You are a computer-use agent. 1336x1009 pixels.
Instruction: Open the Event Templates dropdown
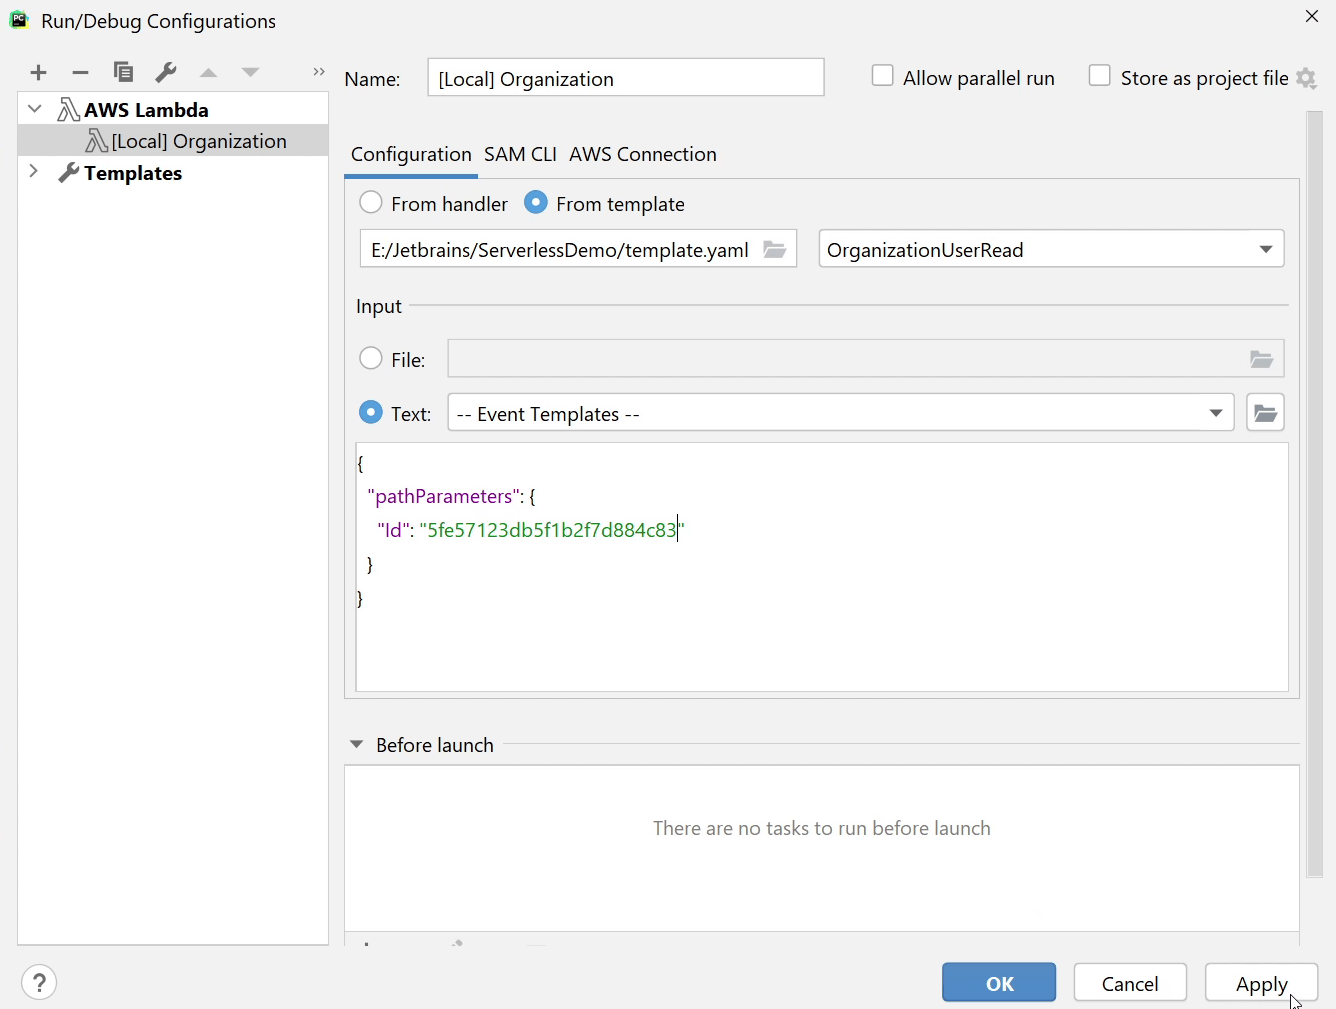tap(840, 413)
